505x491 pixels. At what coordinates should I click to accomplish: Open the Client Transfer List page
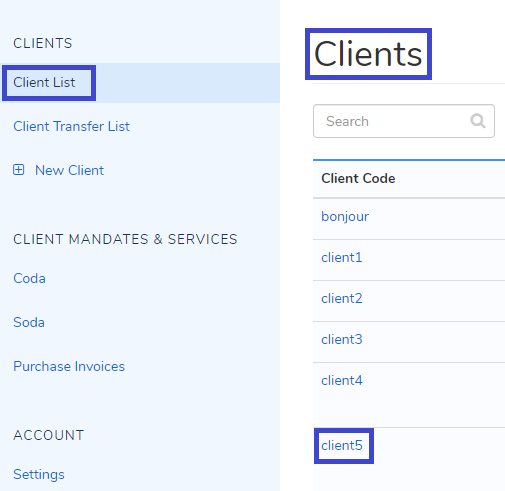[71, 127]
